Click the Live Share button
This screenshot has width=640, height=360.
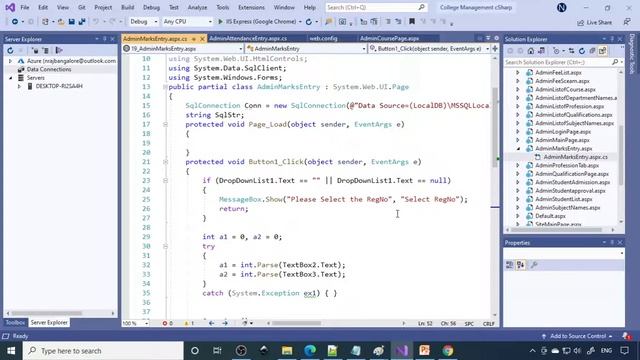pos(594,22)
